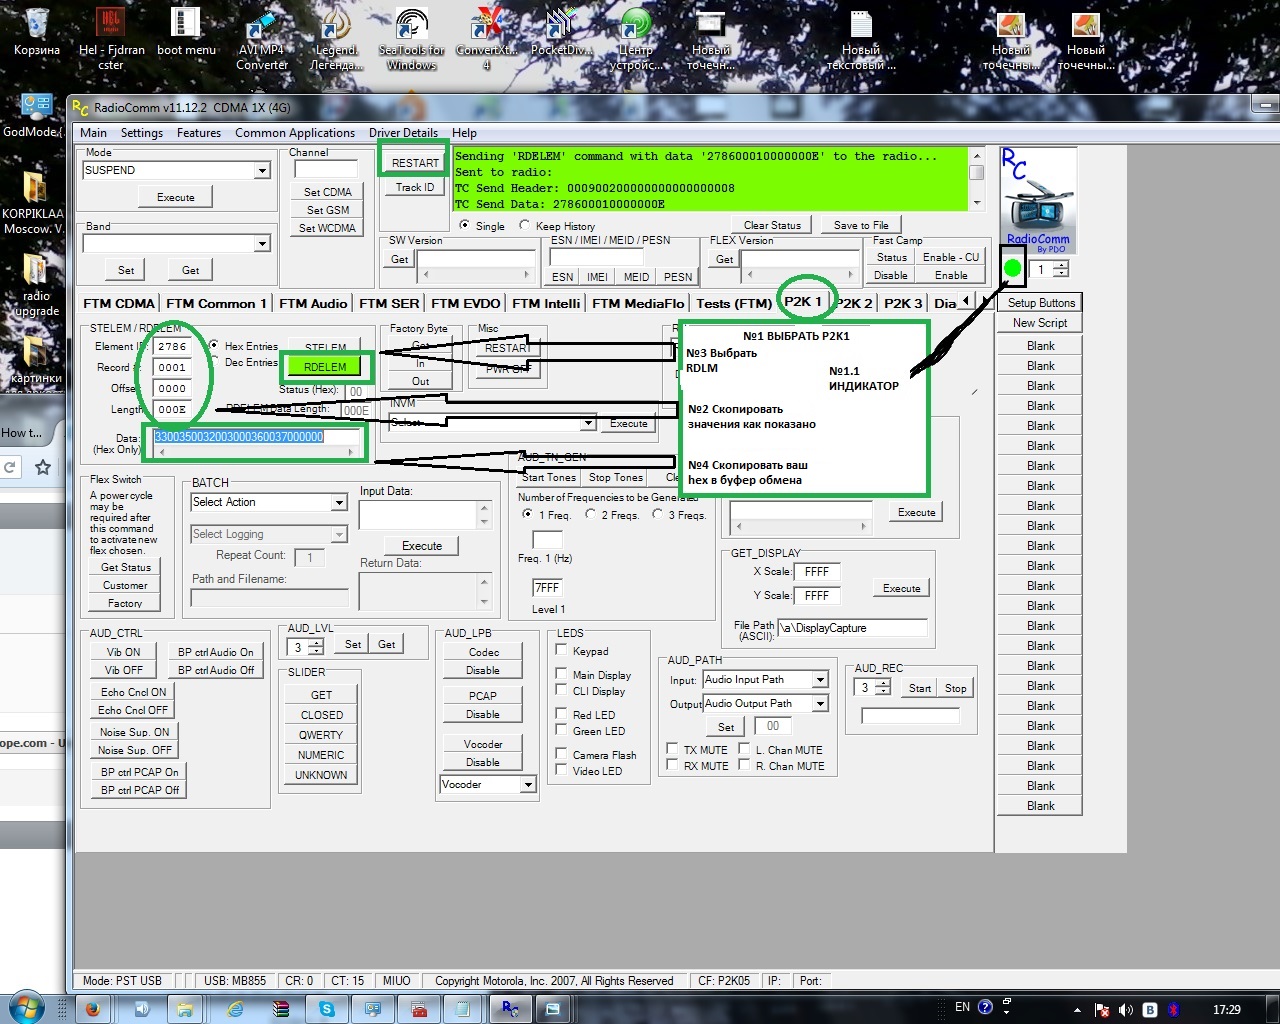Click the volume icon in the system tray

click(1126, 1010)
